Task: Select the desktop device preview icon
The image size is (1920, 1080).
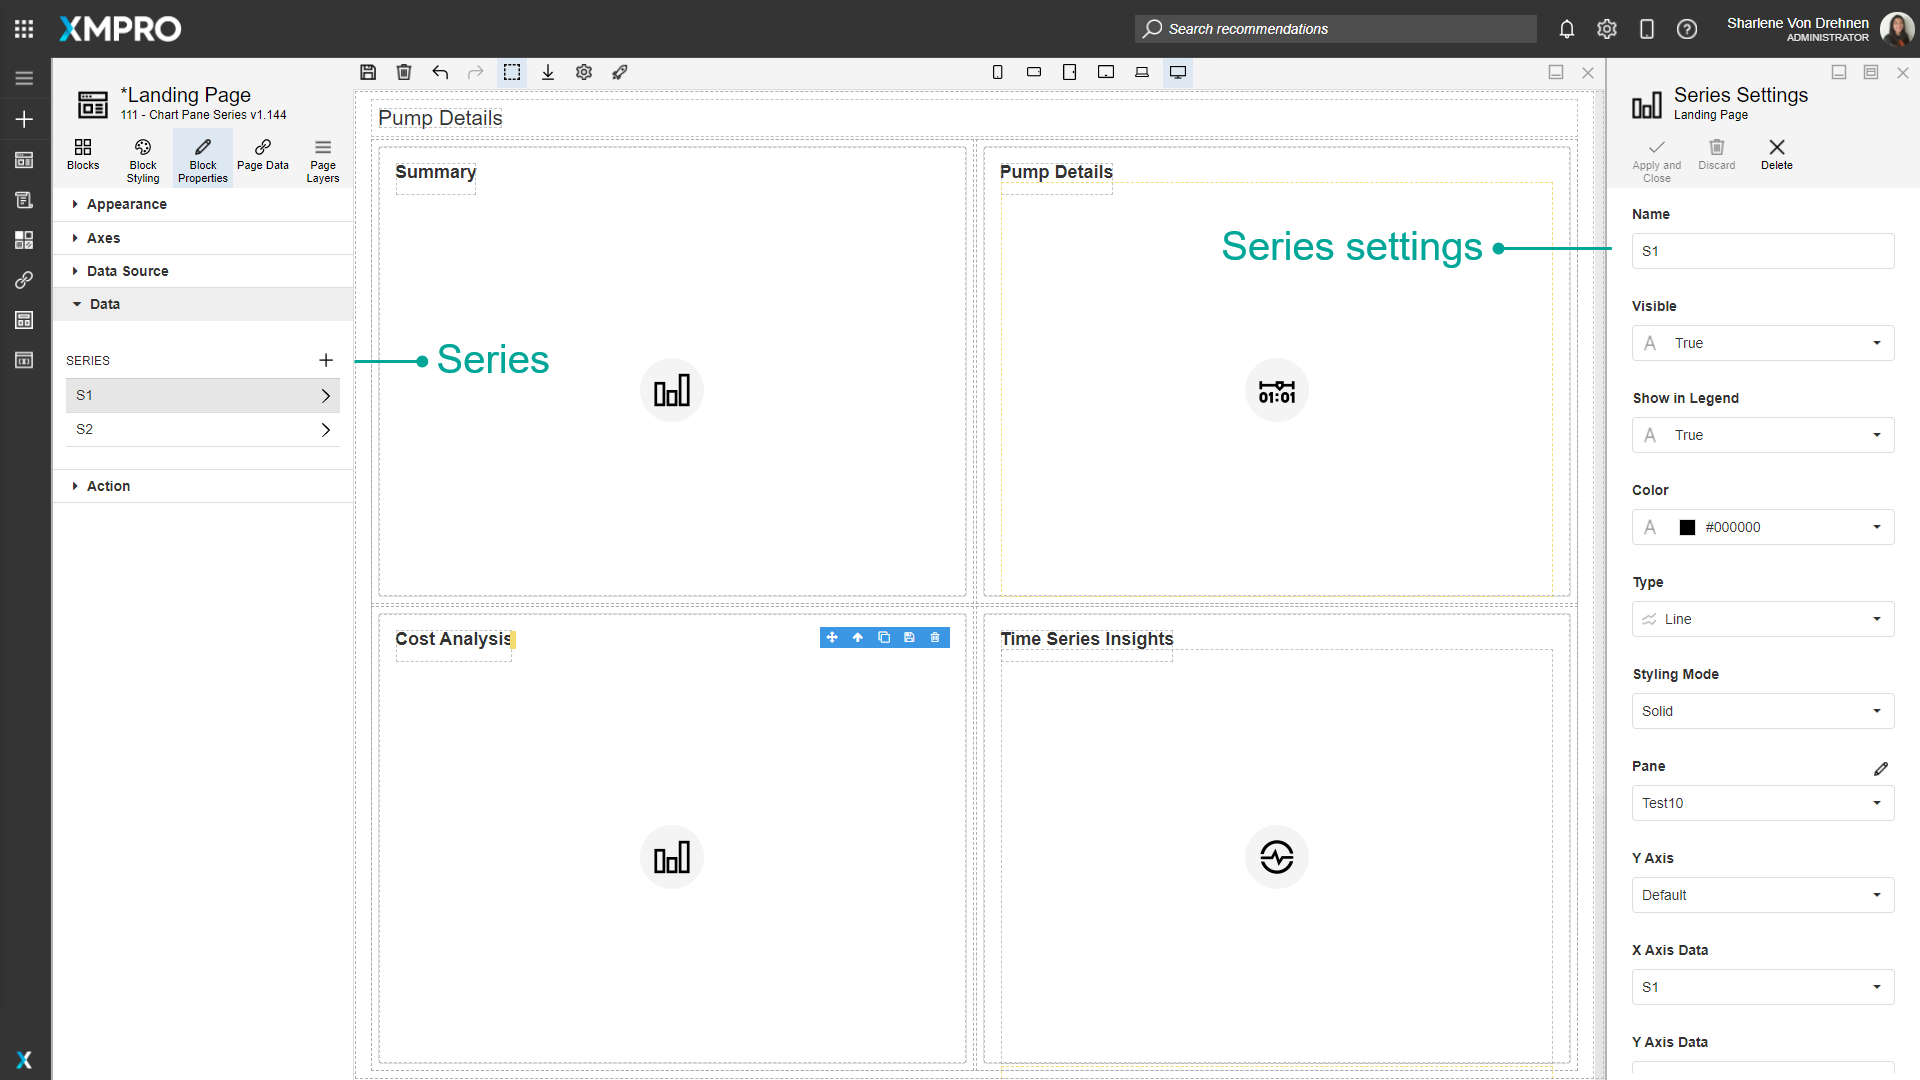Action: 1178,72
